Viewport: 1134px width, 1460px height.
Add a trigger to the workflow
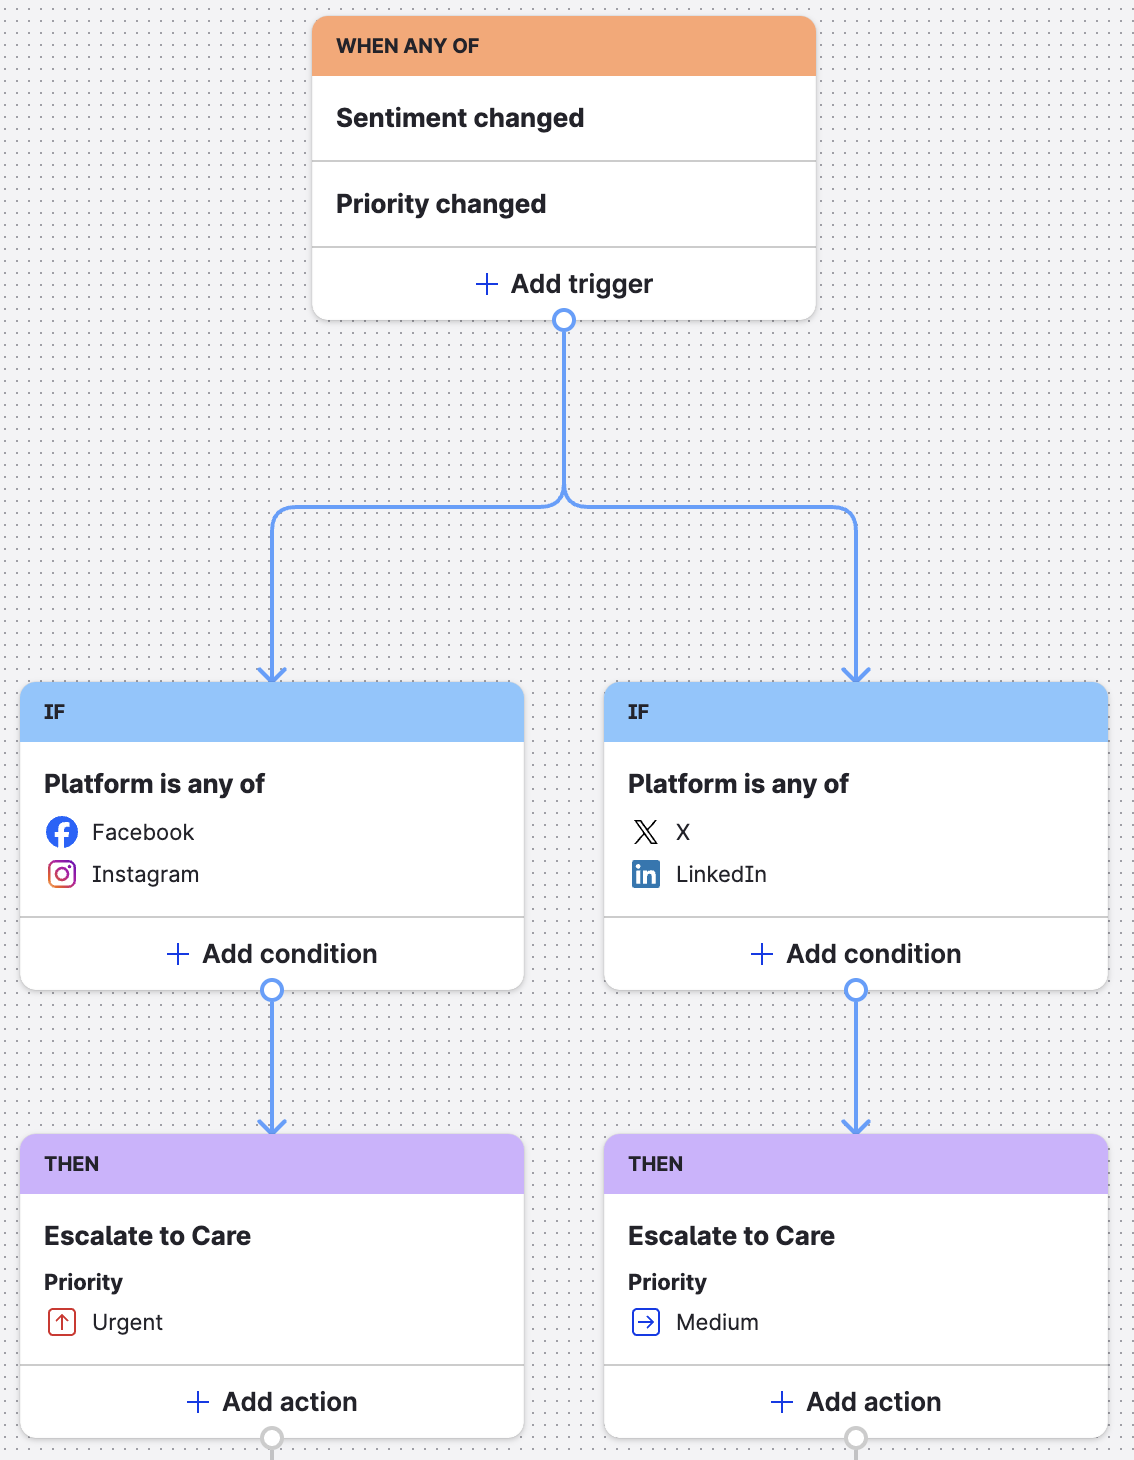pyautogui.click(x=564, y=284)
